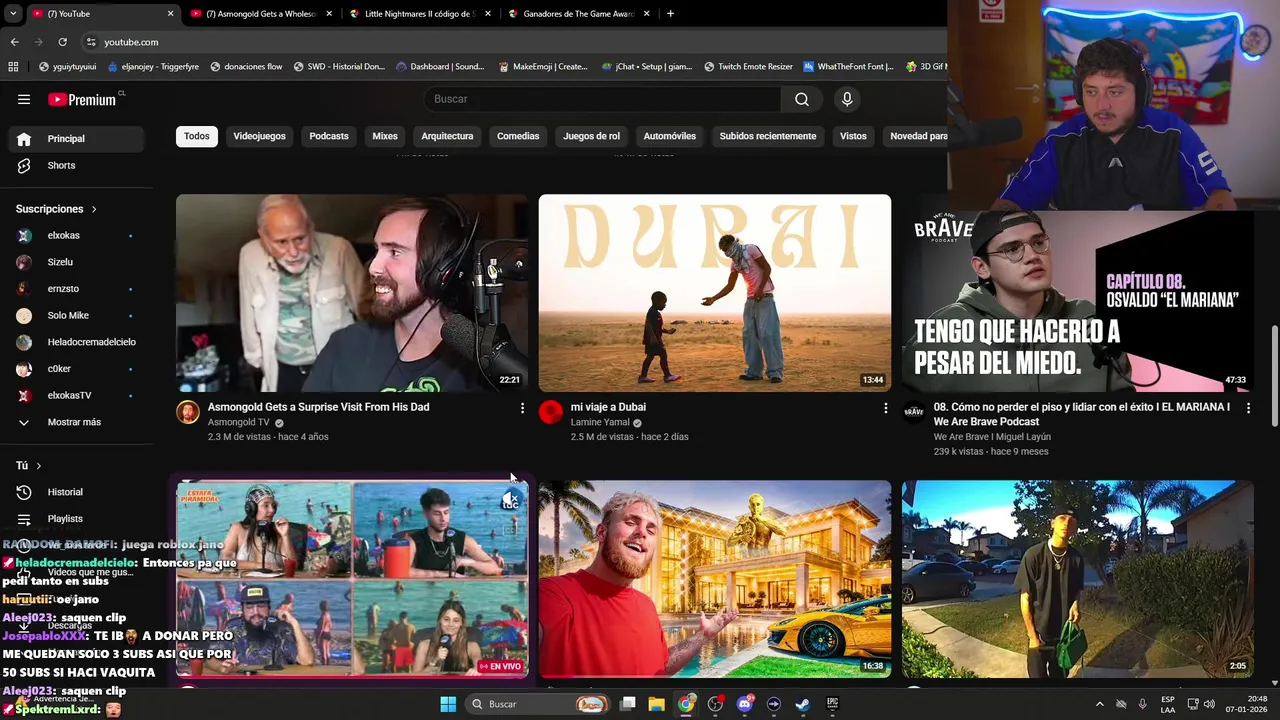The height and width of the screenshot is (720, 1280).
Task: Select the Podcasts filter chip
Action: [x=329, y=136]
